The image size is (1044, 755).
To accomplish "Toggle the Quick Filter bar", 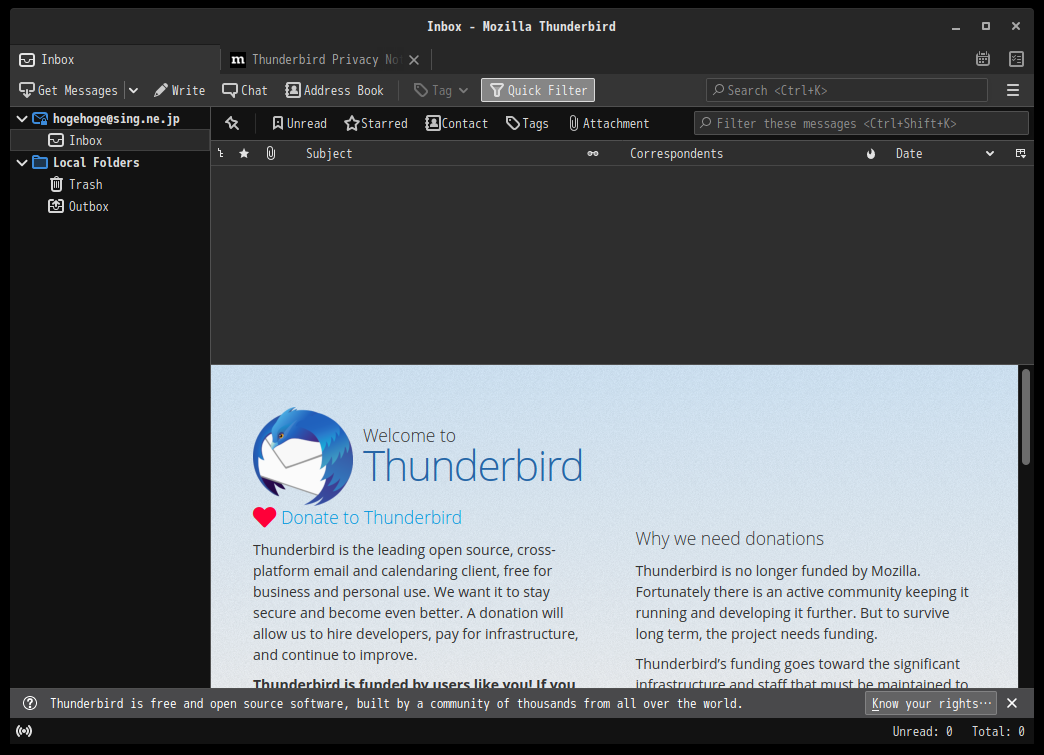I will [538, 90].
